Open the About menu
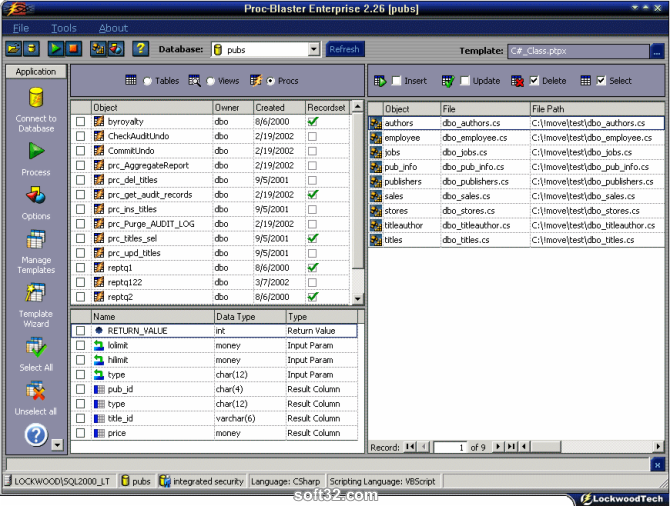The image size is (670, 506). (x=113, y=28)
